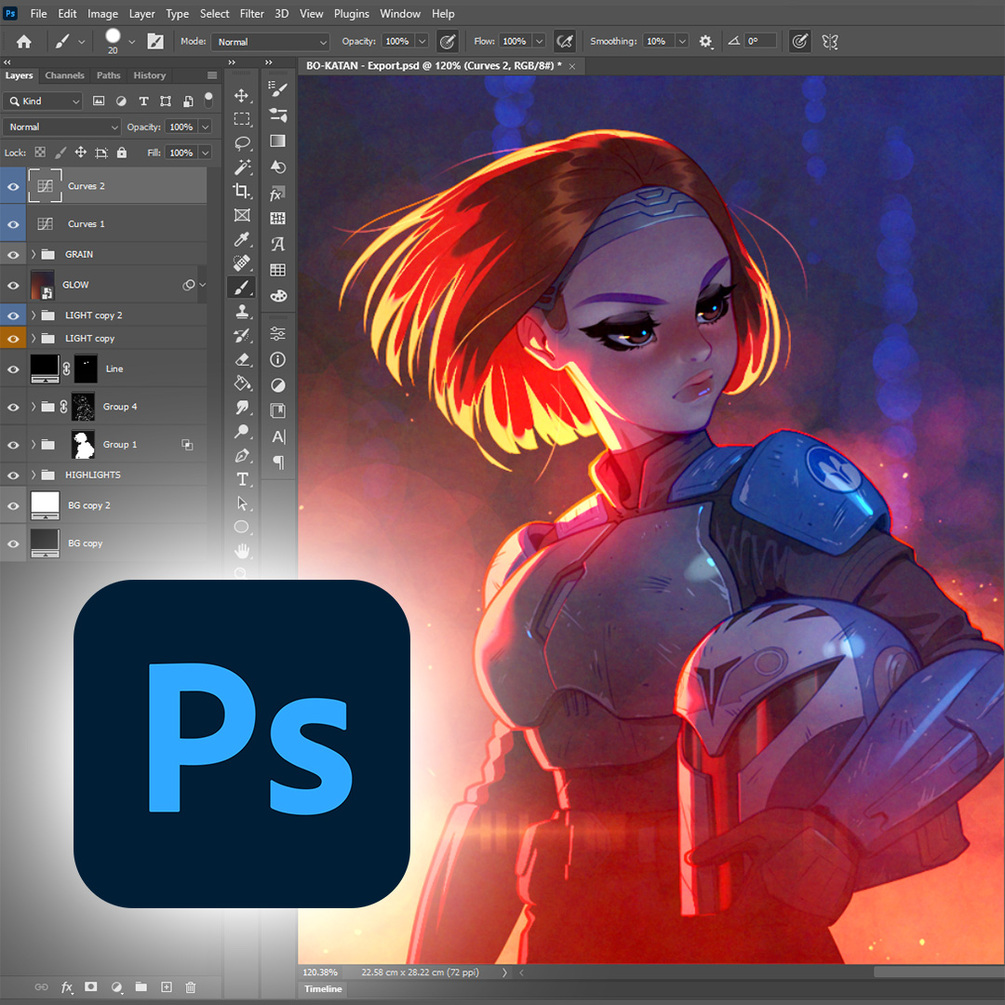Click the Home icon in options bar

point(24,42)
